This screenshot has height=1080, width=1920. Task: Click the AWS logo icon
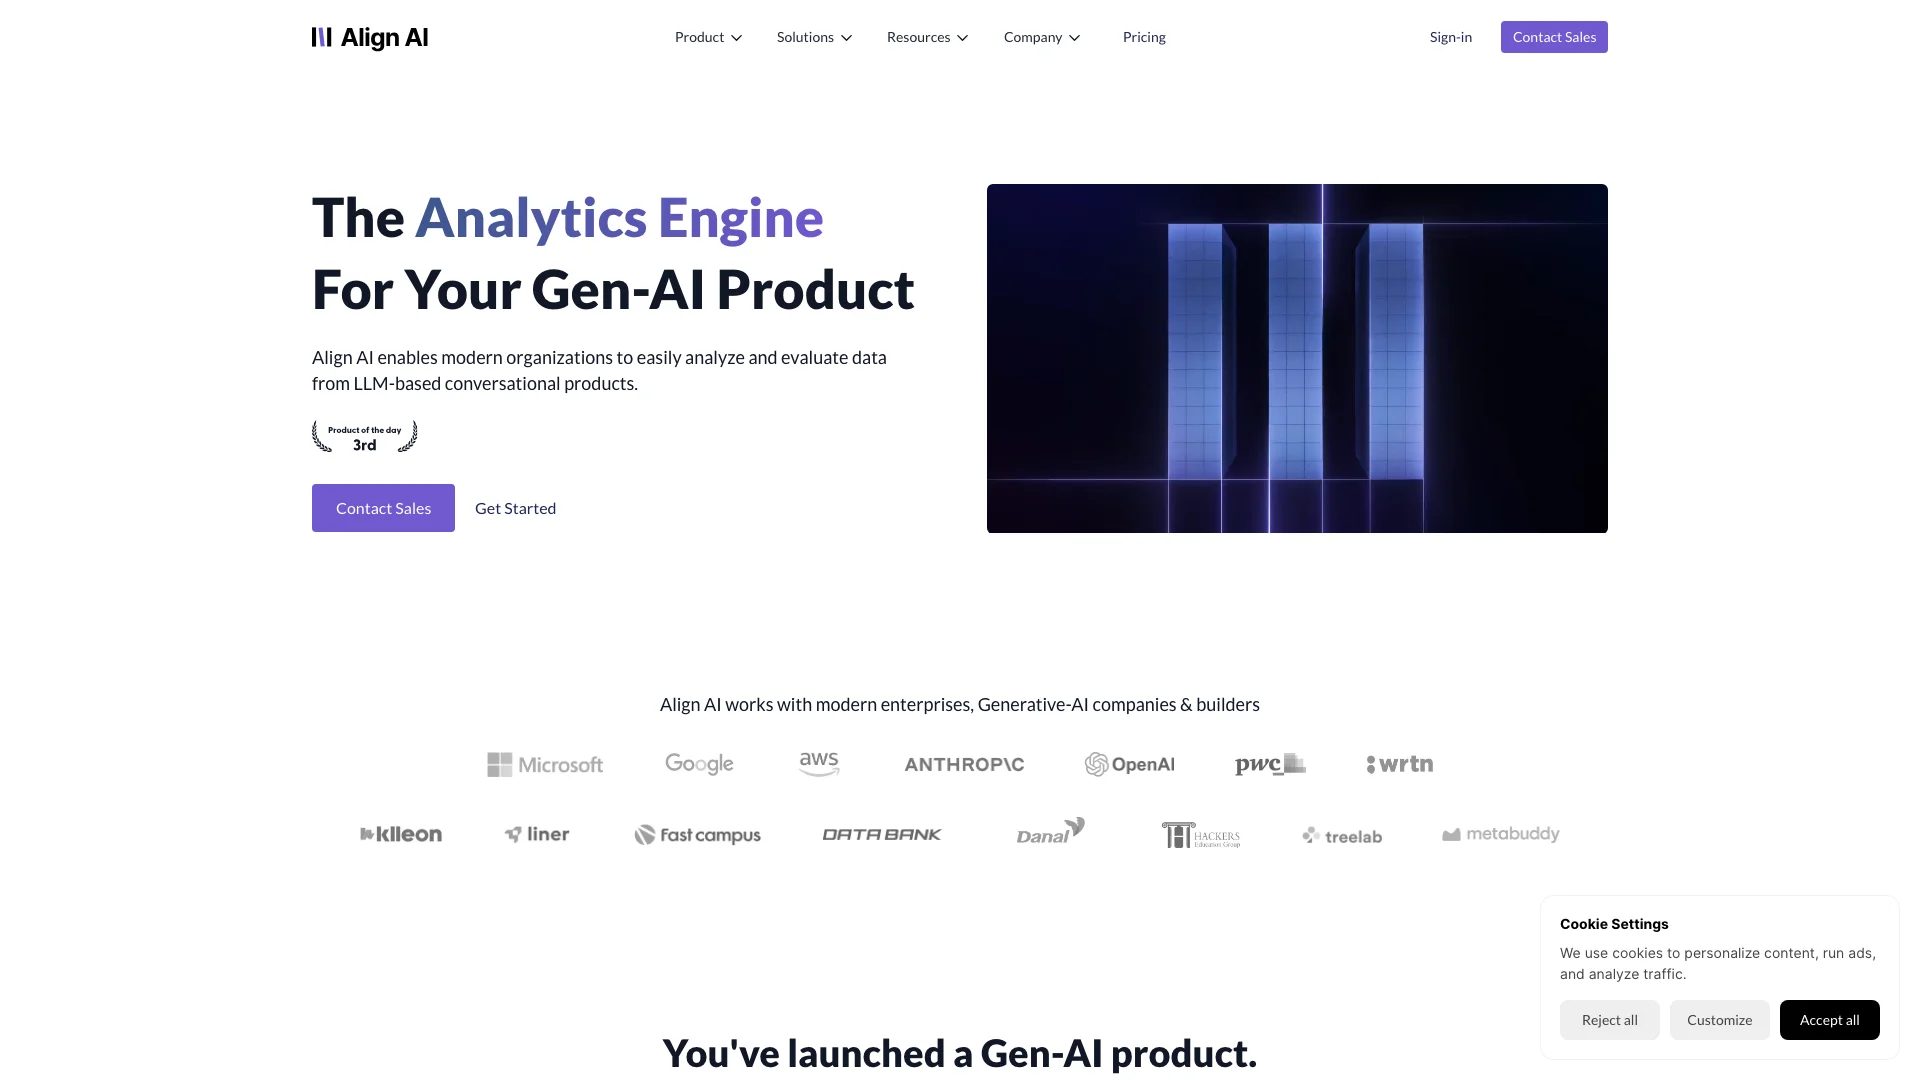pos(818,764)
